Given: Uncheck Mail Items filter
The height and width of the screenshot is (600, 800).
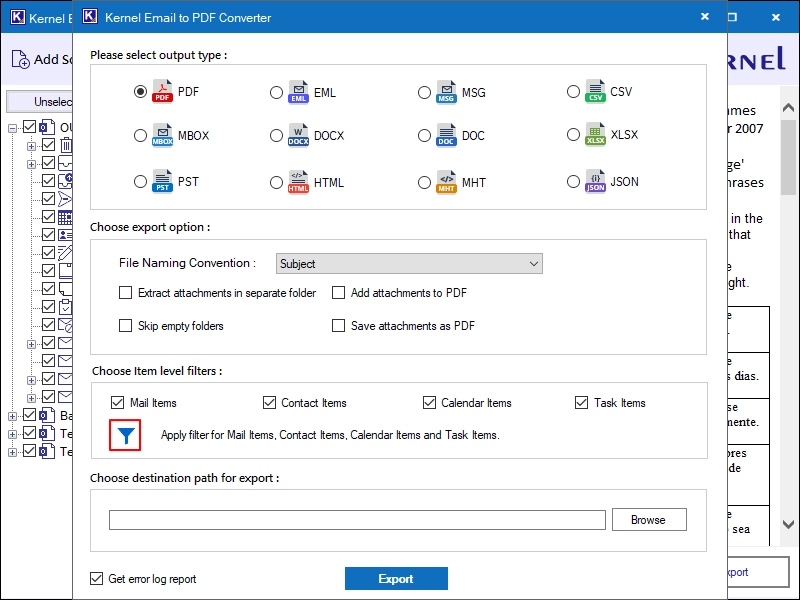Looking at the screenshot, I should (117, 403).
